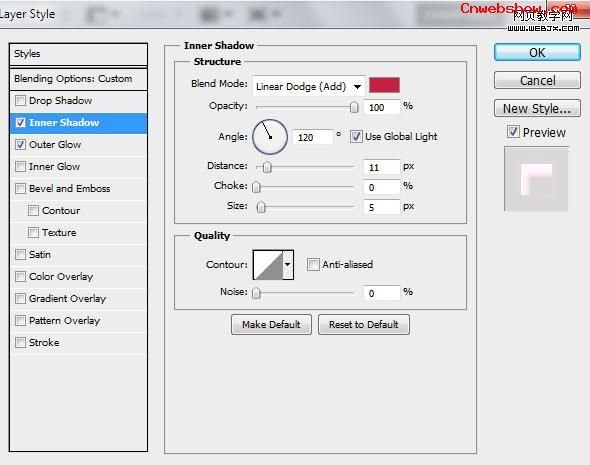Click Reset to Default button
This screenshot has height=465, width=590.
point(364,324)
